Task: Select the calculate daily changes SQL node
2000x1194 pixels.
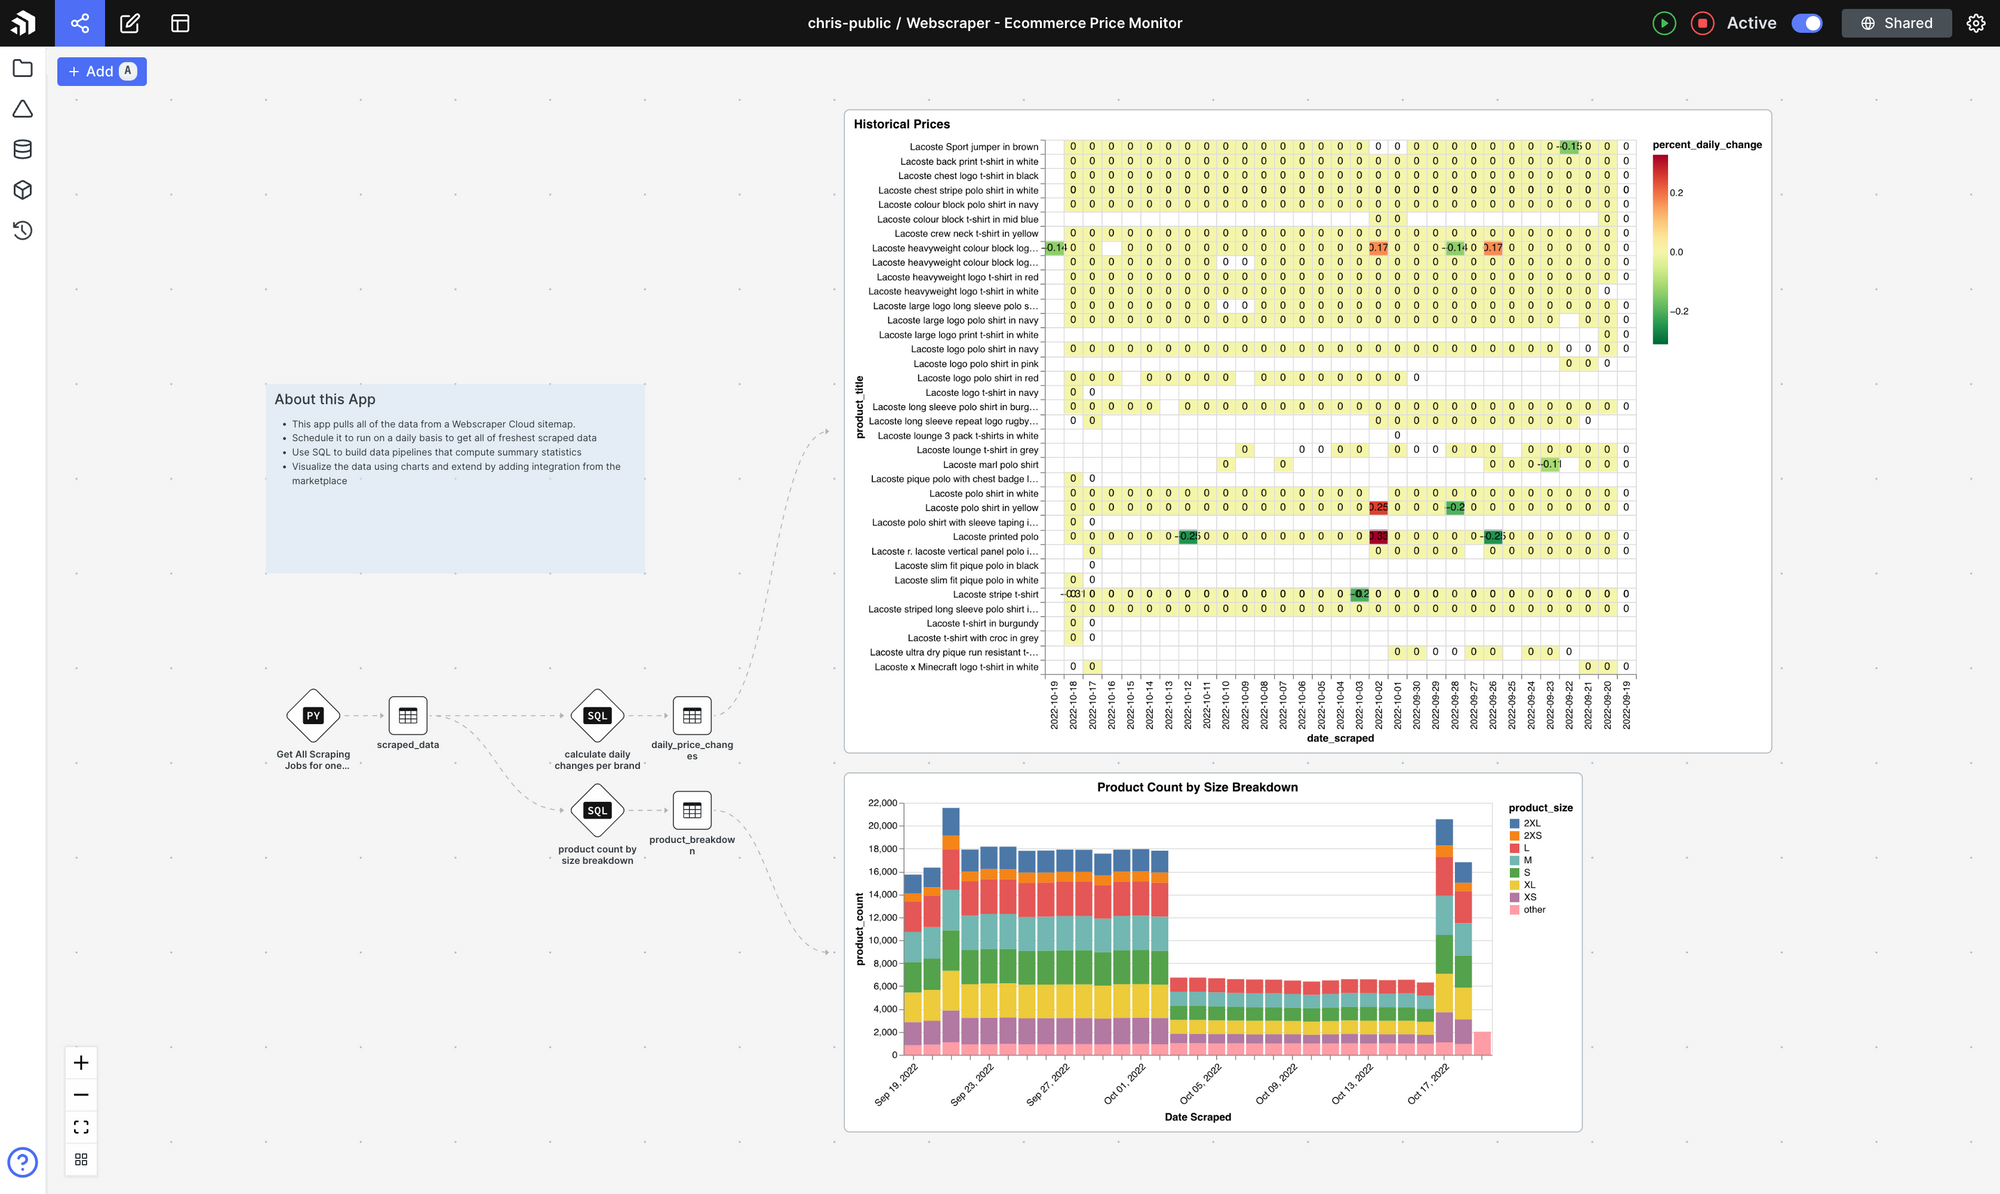Action: click(597, 716)
